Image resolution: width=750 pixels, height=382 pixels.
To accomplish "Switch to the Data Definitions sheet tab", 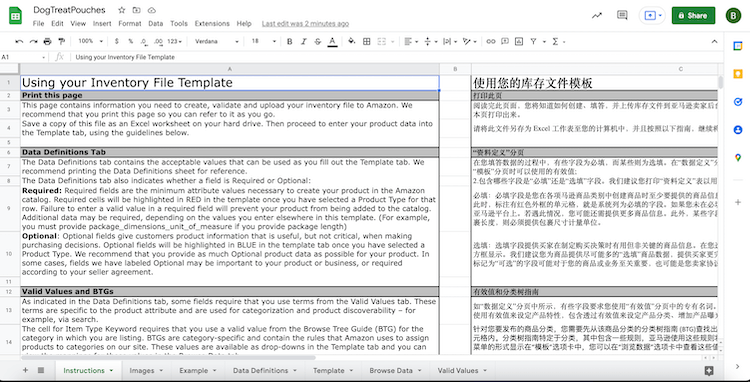I will (x=264, y=371).
